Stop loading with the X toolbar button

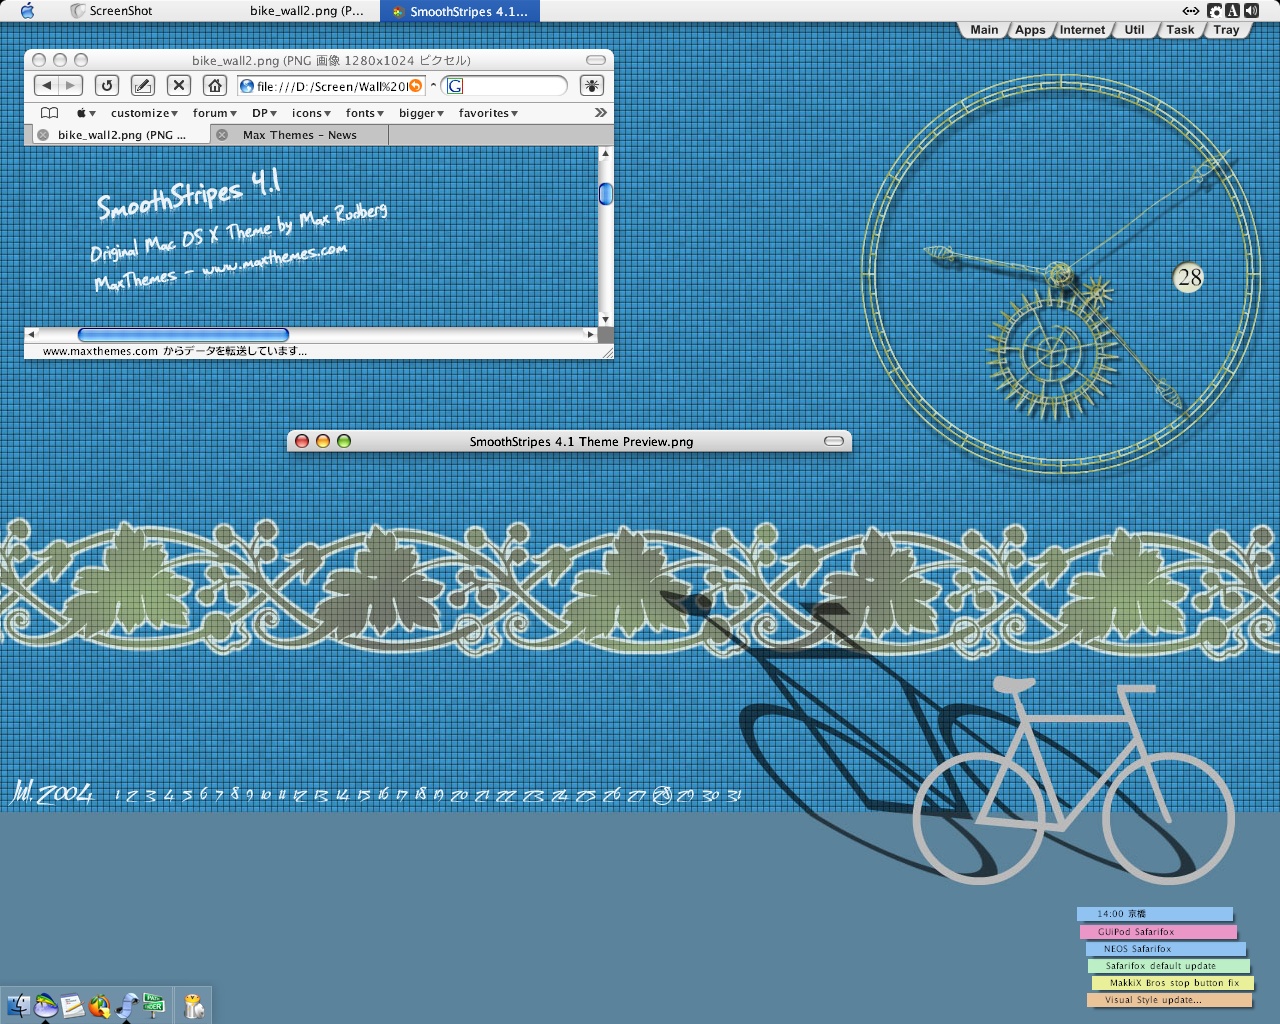point(178,86)
